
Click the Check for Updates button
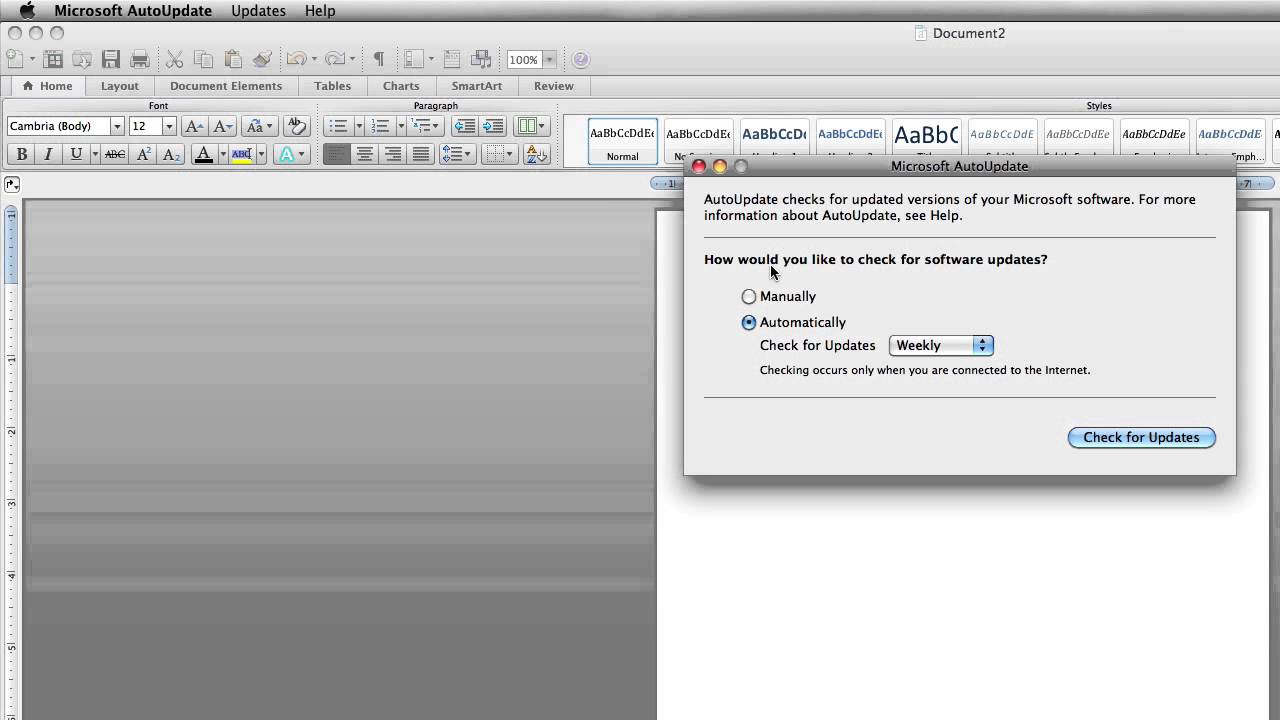[1142, 437]
